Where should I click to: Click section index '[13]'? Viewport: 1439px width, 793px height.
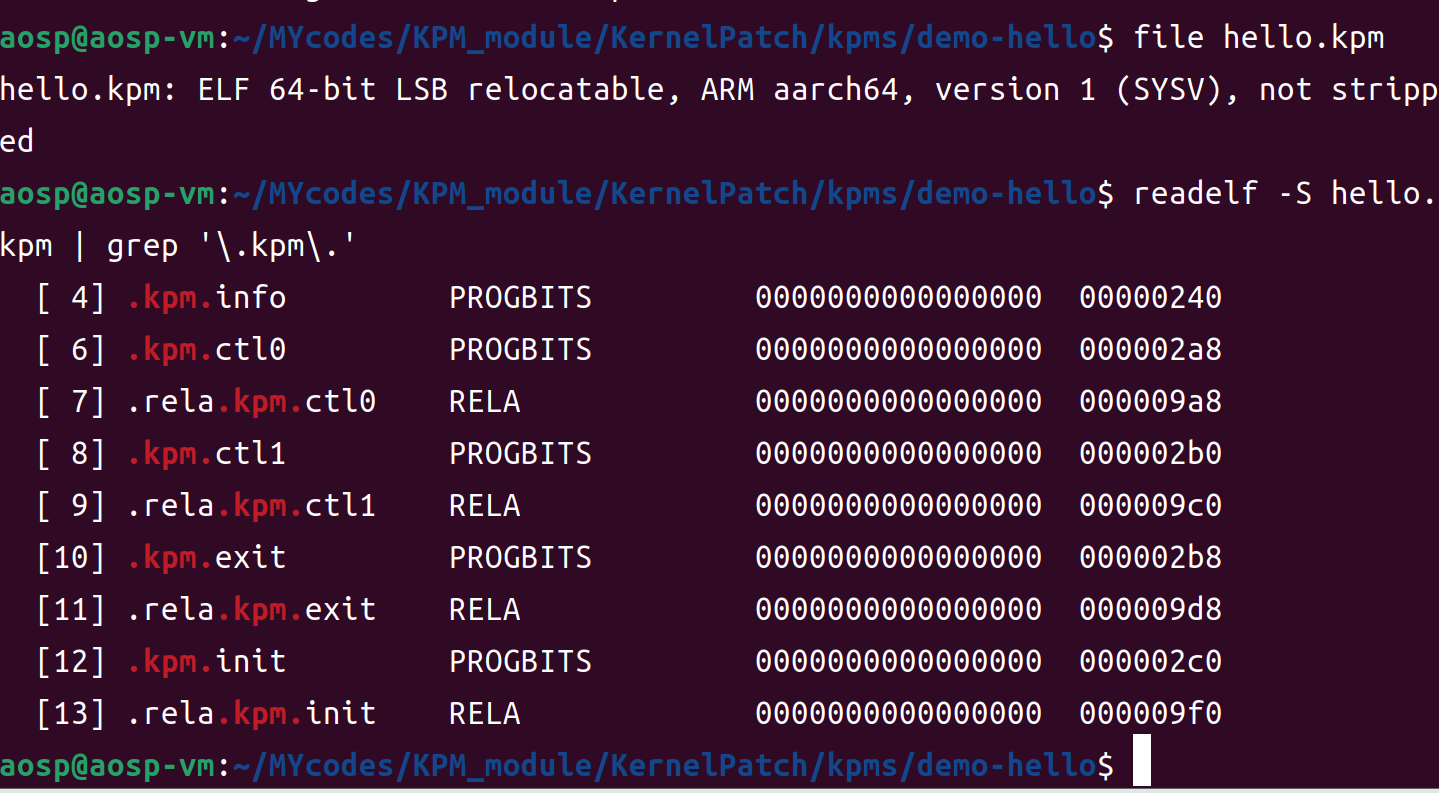pos(71,713)
